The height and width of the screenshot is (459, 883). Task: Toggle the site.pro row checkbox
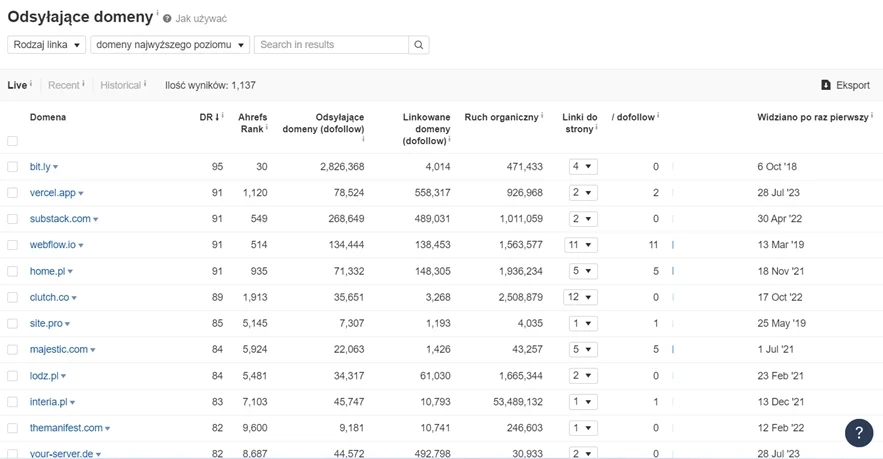12,324
